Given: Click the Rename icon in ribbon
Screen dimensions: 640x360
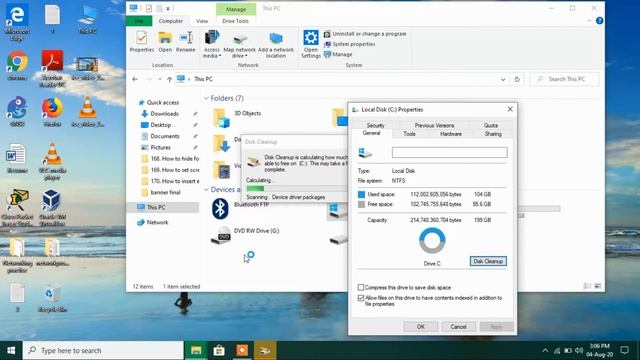Looking at the screenshot, I should 186,42.
